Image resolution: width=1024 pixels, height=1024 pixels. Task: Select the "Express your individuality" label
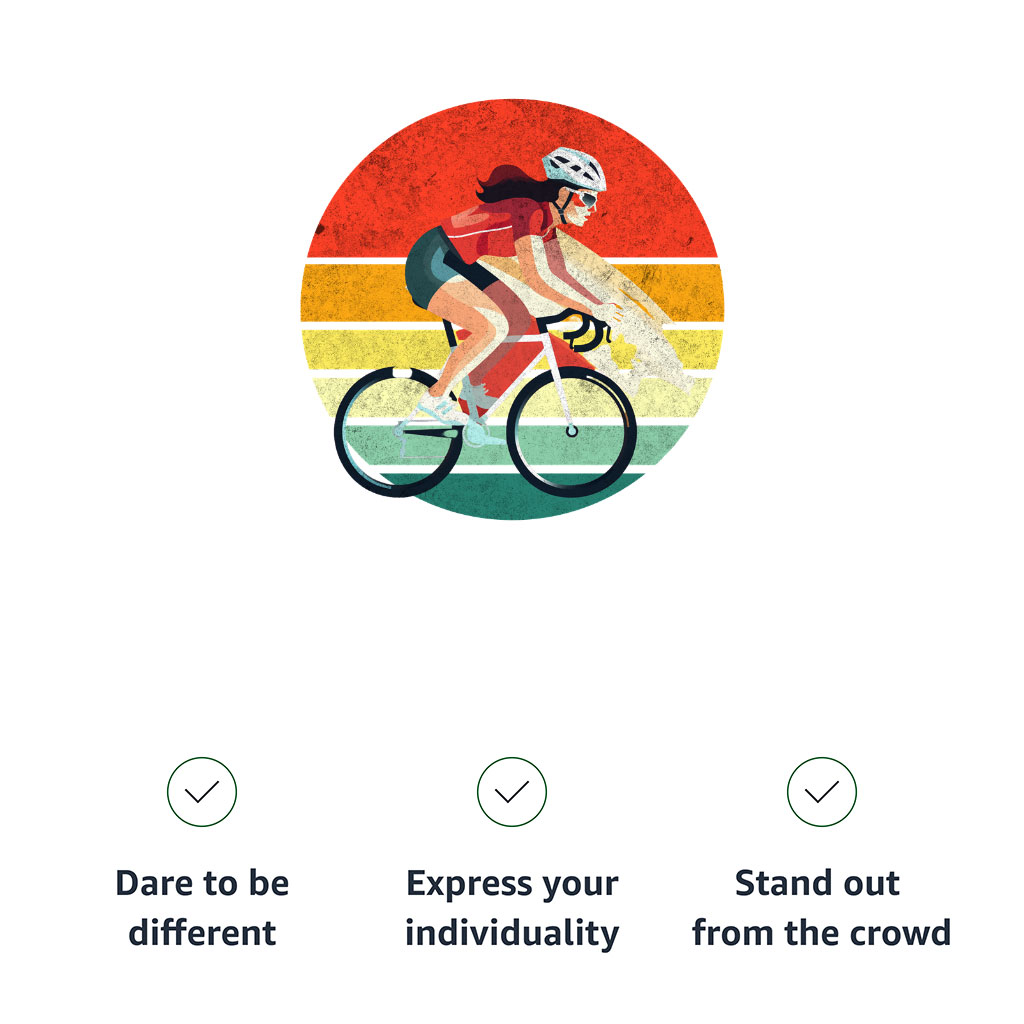pos(512,908)
